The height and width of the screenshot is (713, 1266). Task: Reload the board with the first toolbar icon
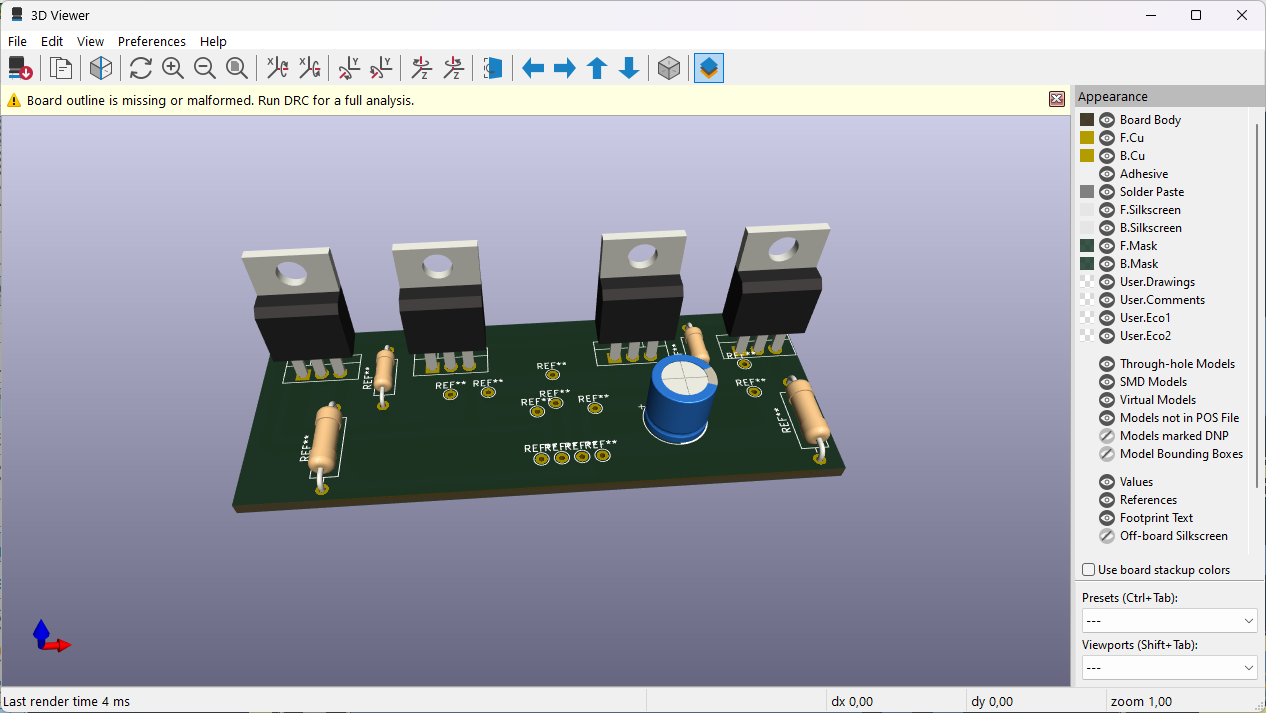point(21,68)
